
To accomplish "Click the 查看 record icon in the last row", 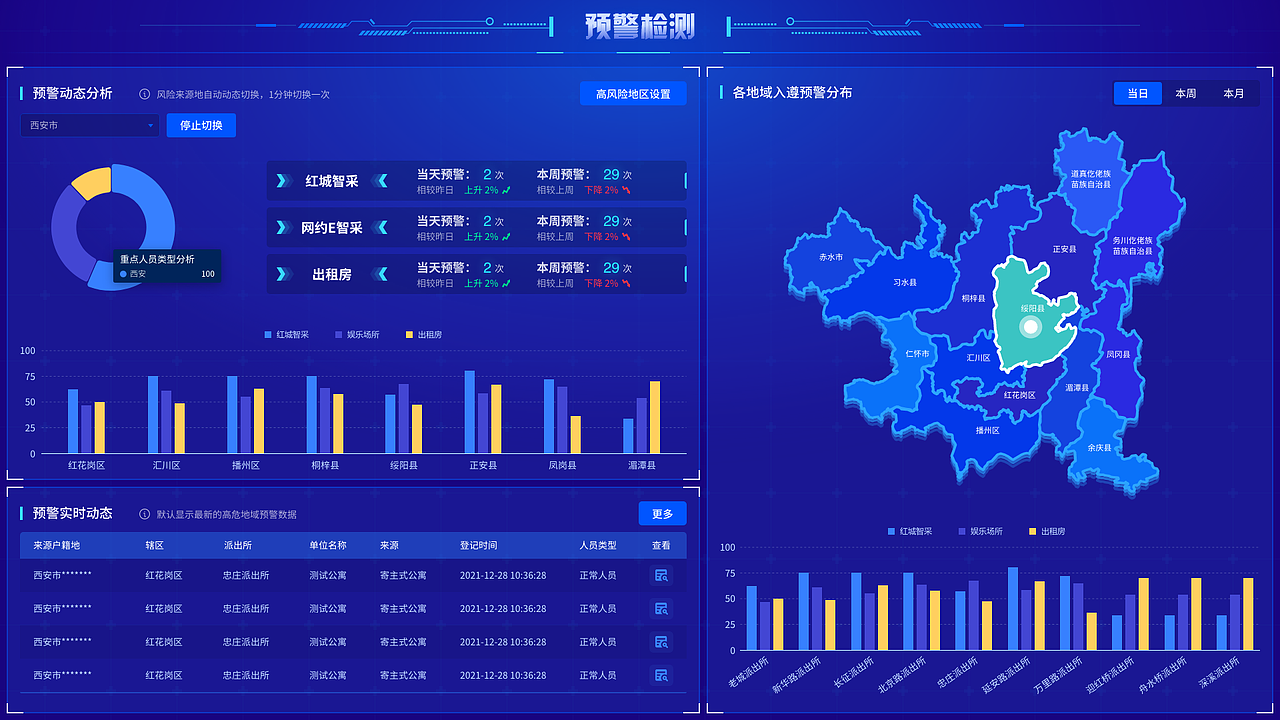I will coord(661,675).
